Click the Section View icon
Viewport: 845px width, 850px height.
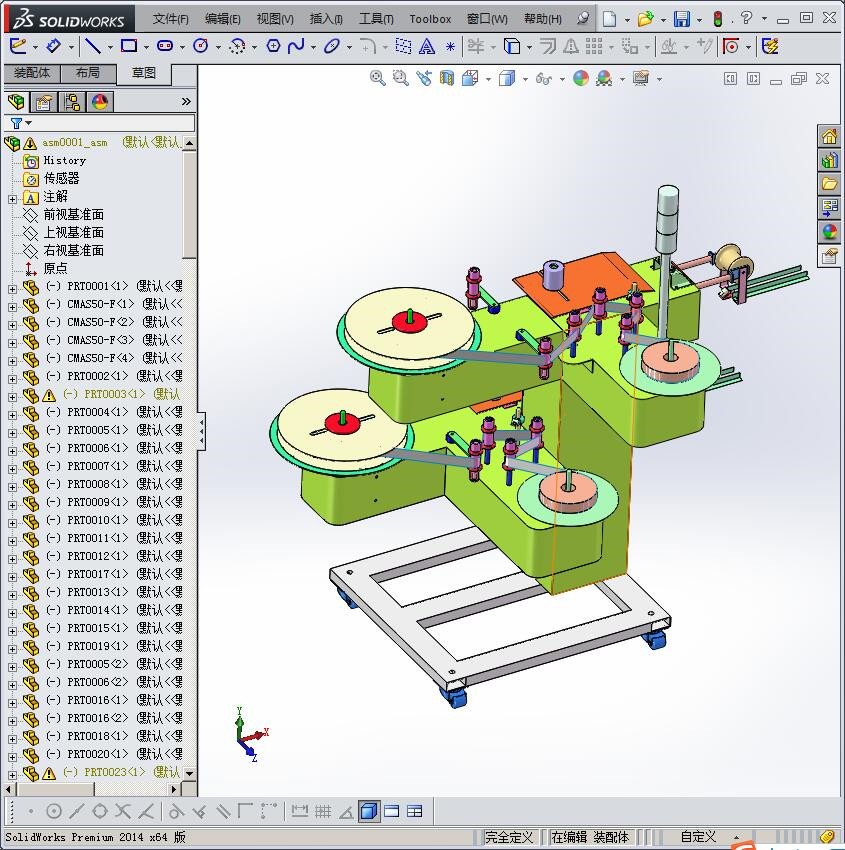pyautogui.click(x=447, y=79)
